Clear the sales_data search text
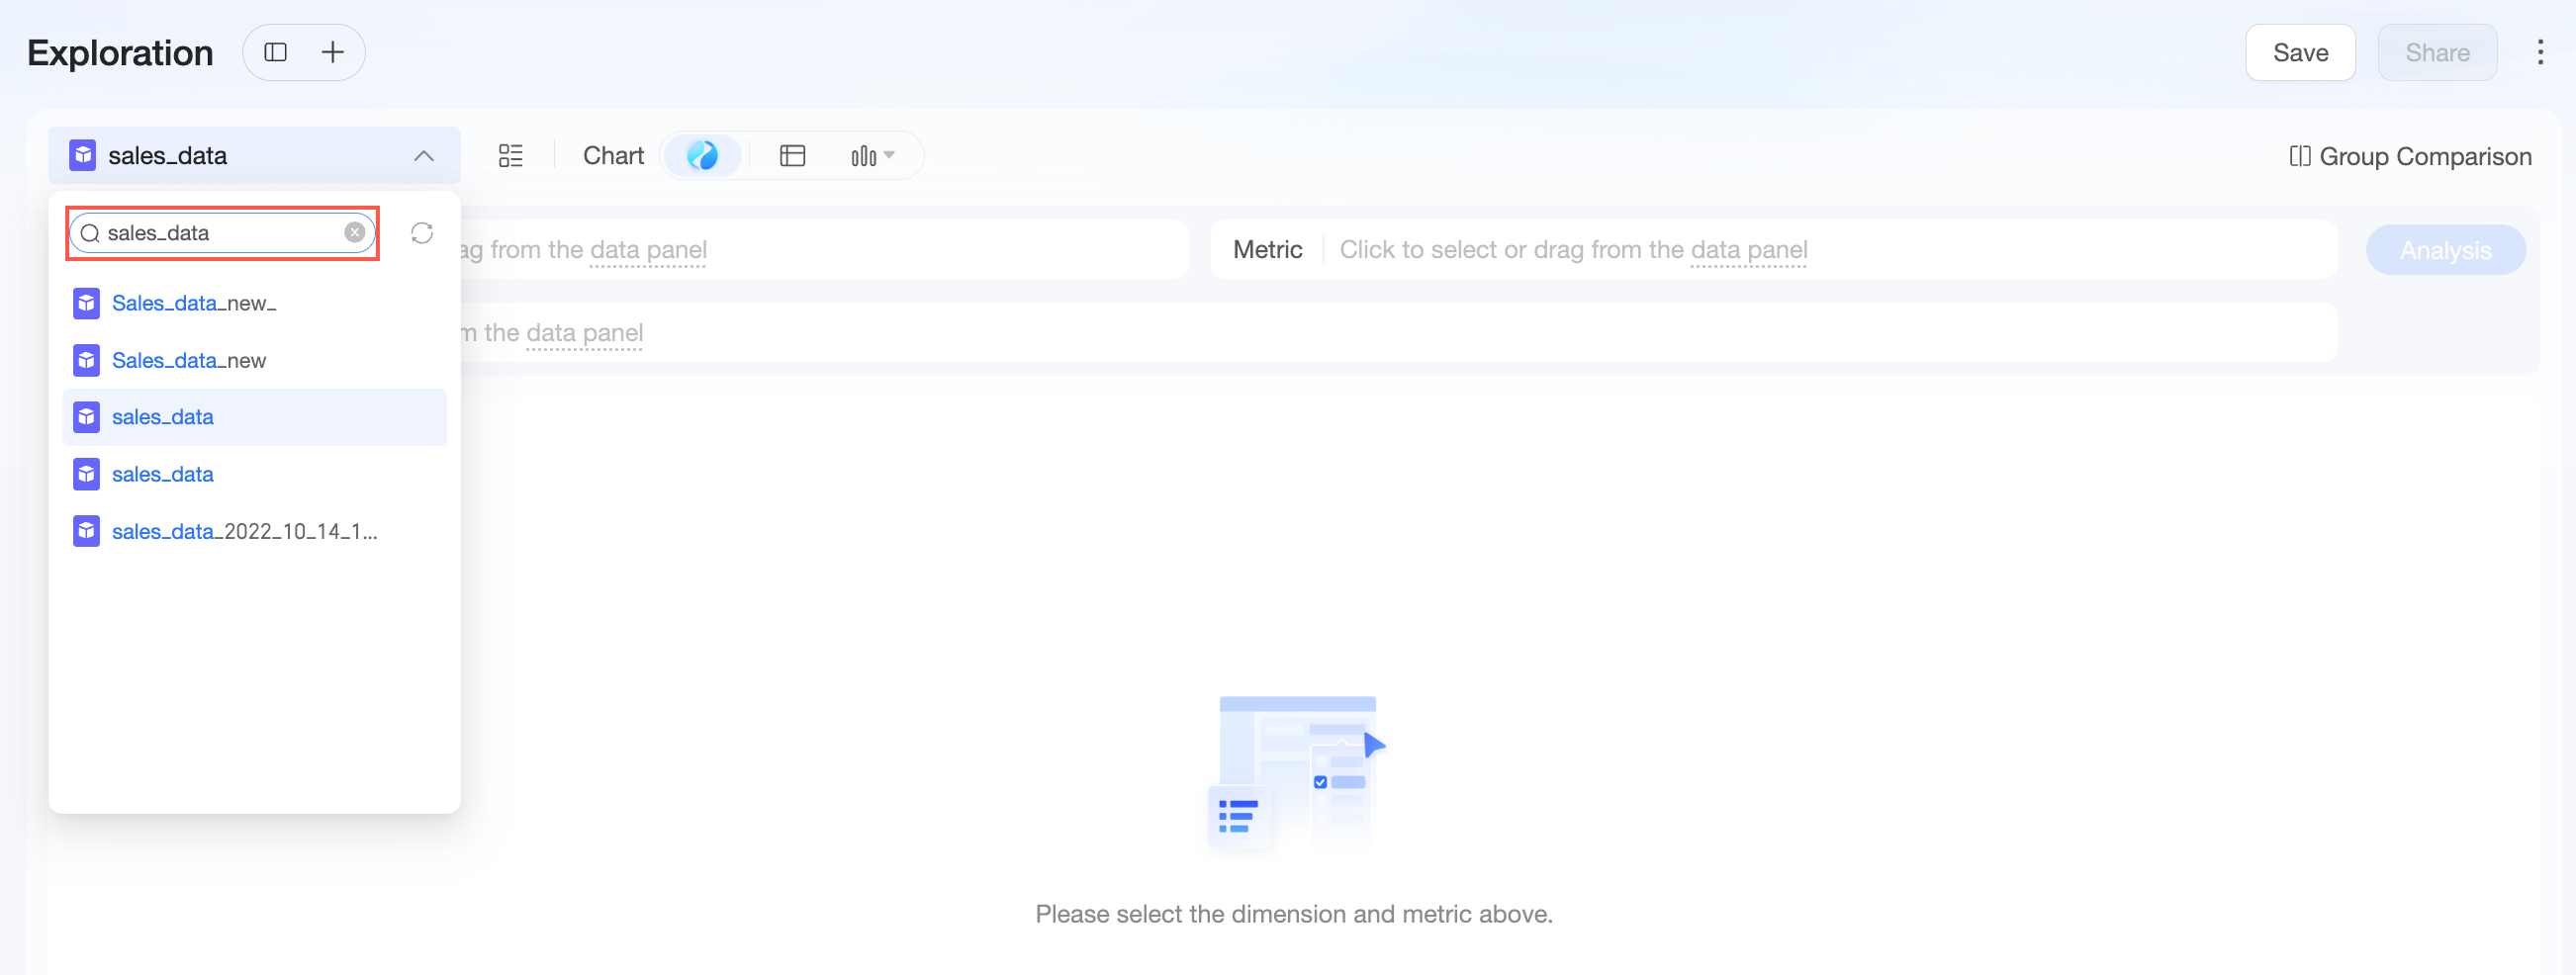2576x975 pixels. point(355,233)
